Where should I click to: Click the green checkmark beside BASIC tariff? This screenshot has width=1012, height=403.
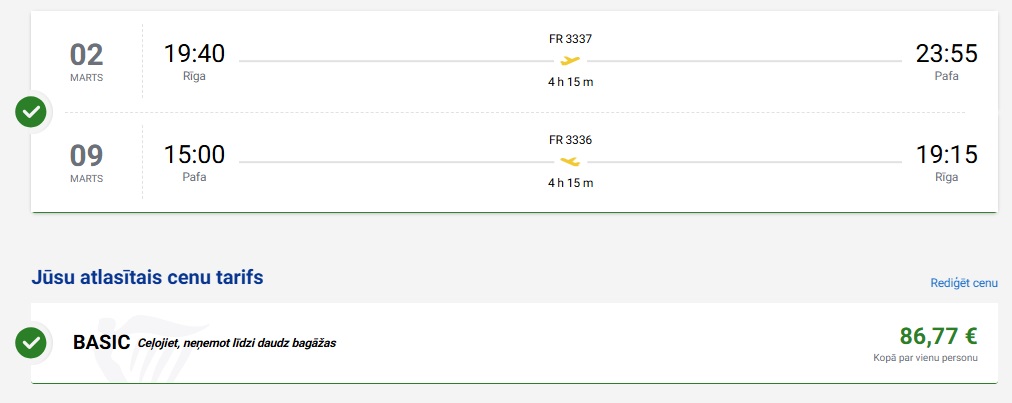[x=32, y=342]
